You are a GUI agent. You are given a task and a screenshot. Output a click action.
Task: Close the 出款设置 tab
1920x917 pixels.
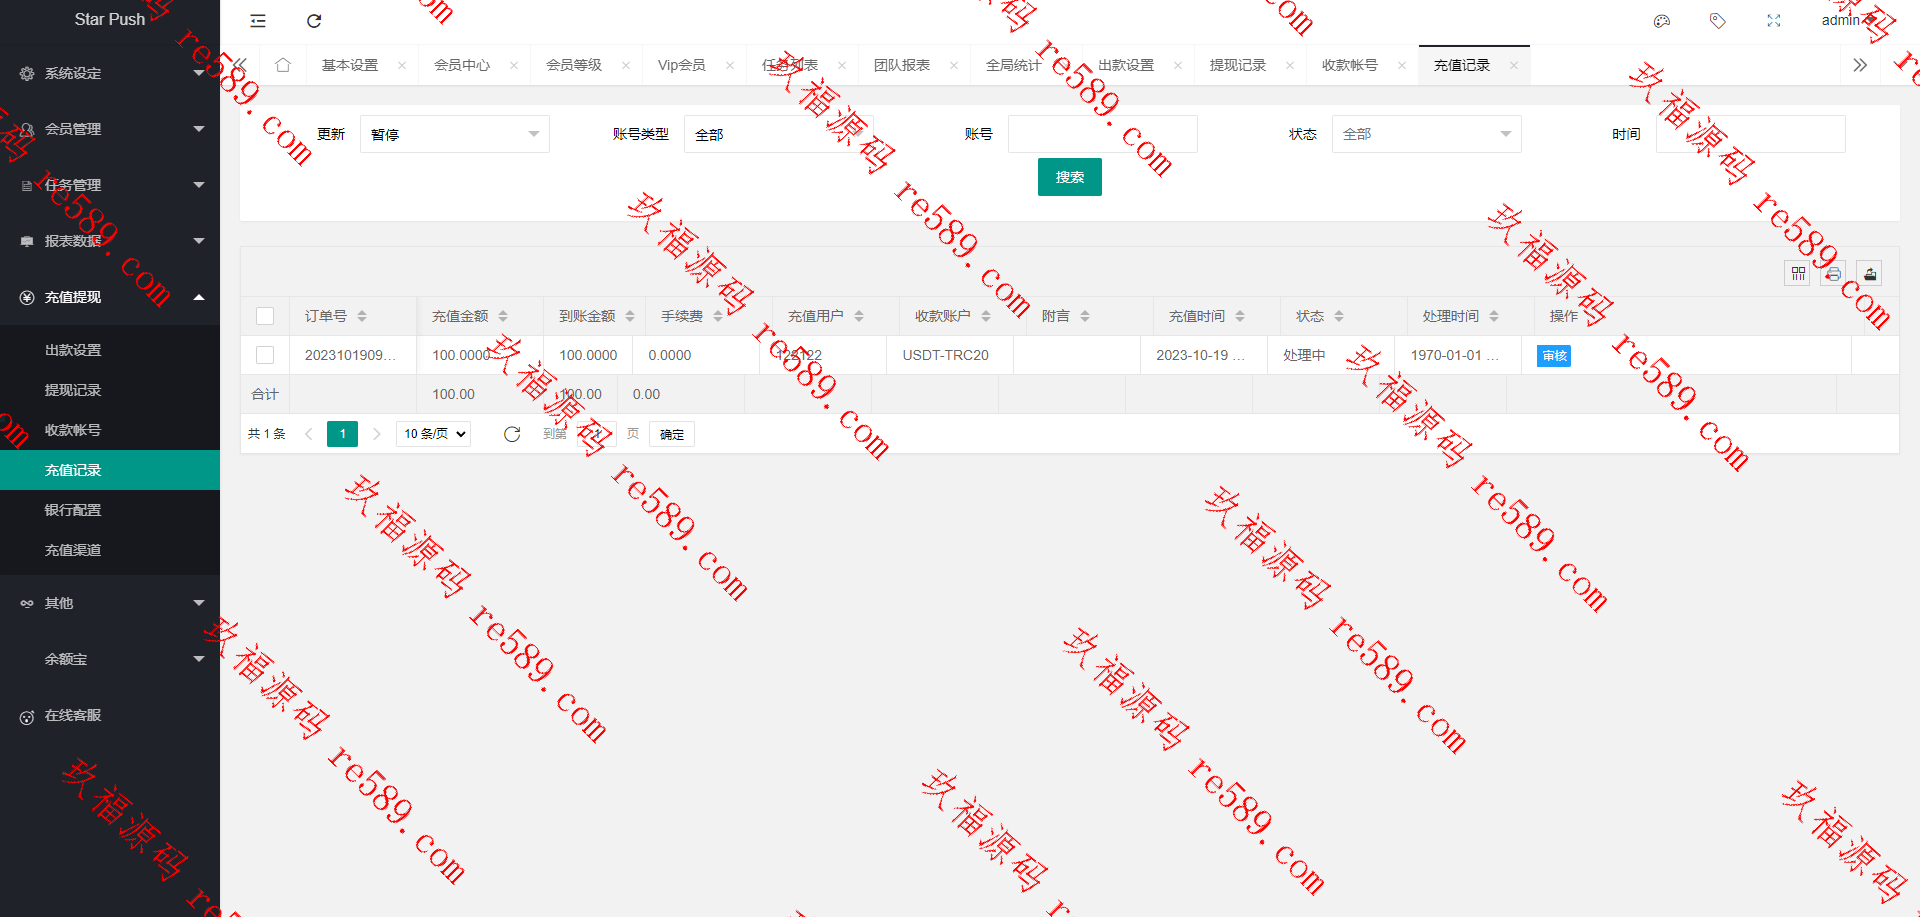point(1178,65)
